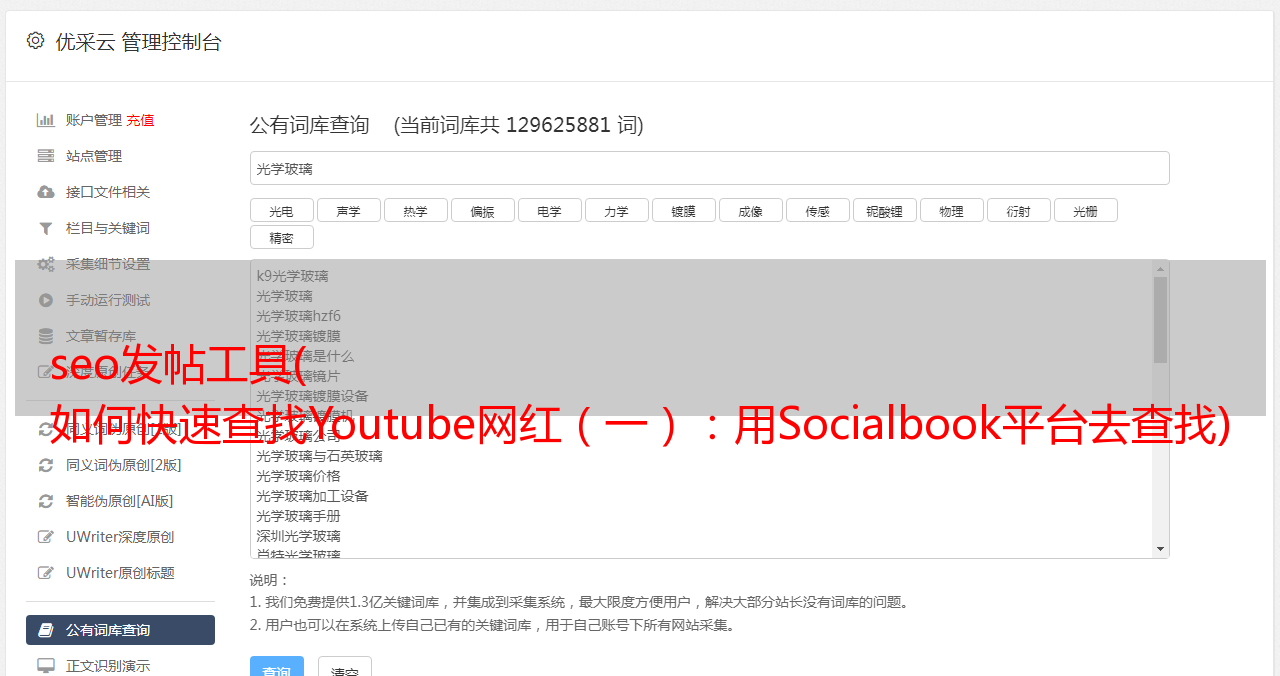Select the 成像 keyword tag

(751, 211)
